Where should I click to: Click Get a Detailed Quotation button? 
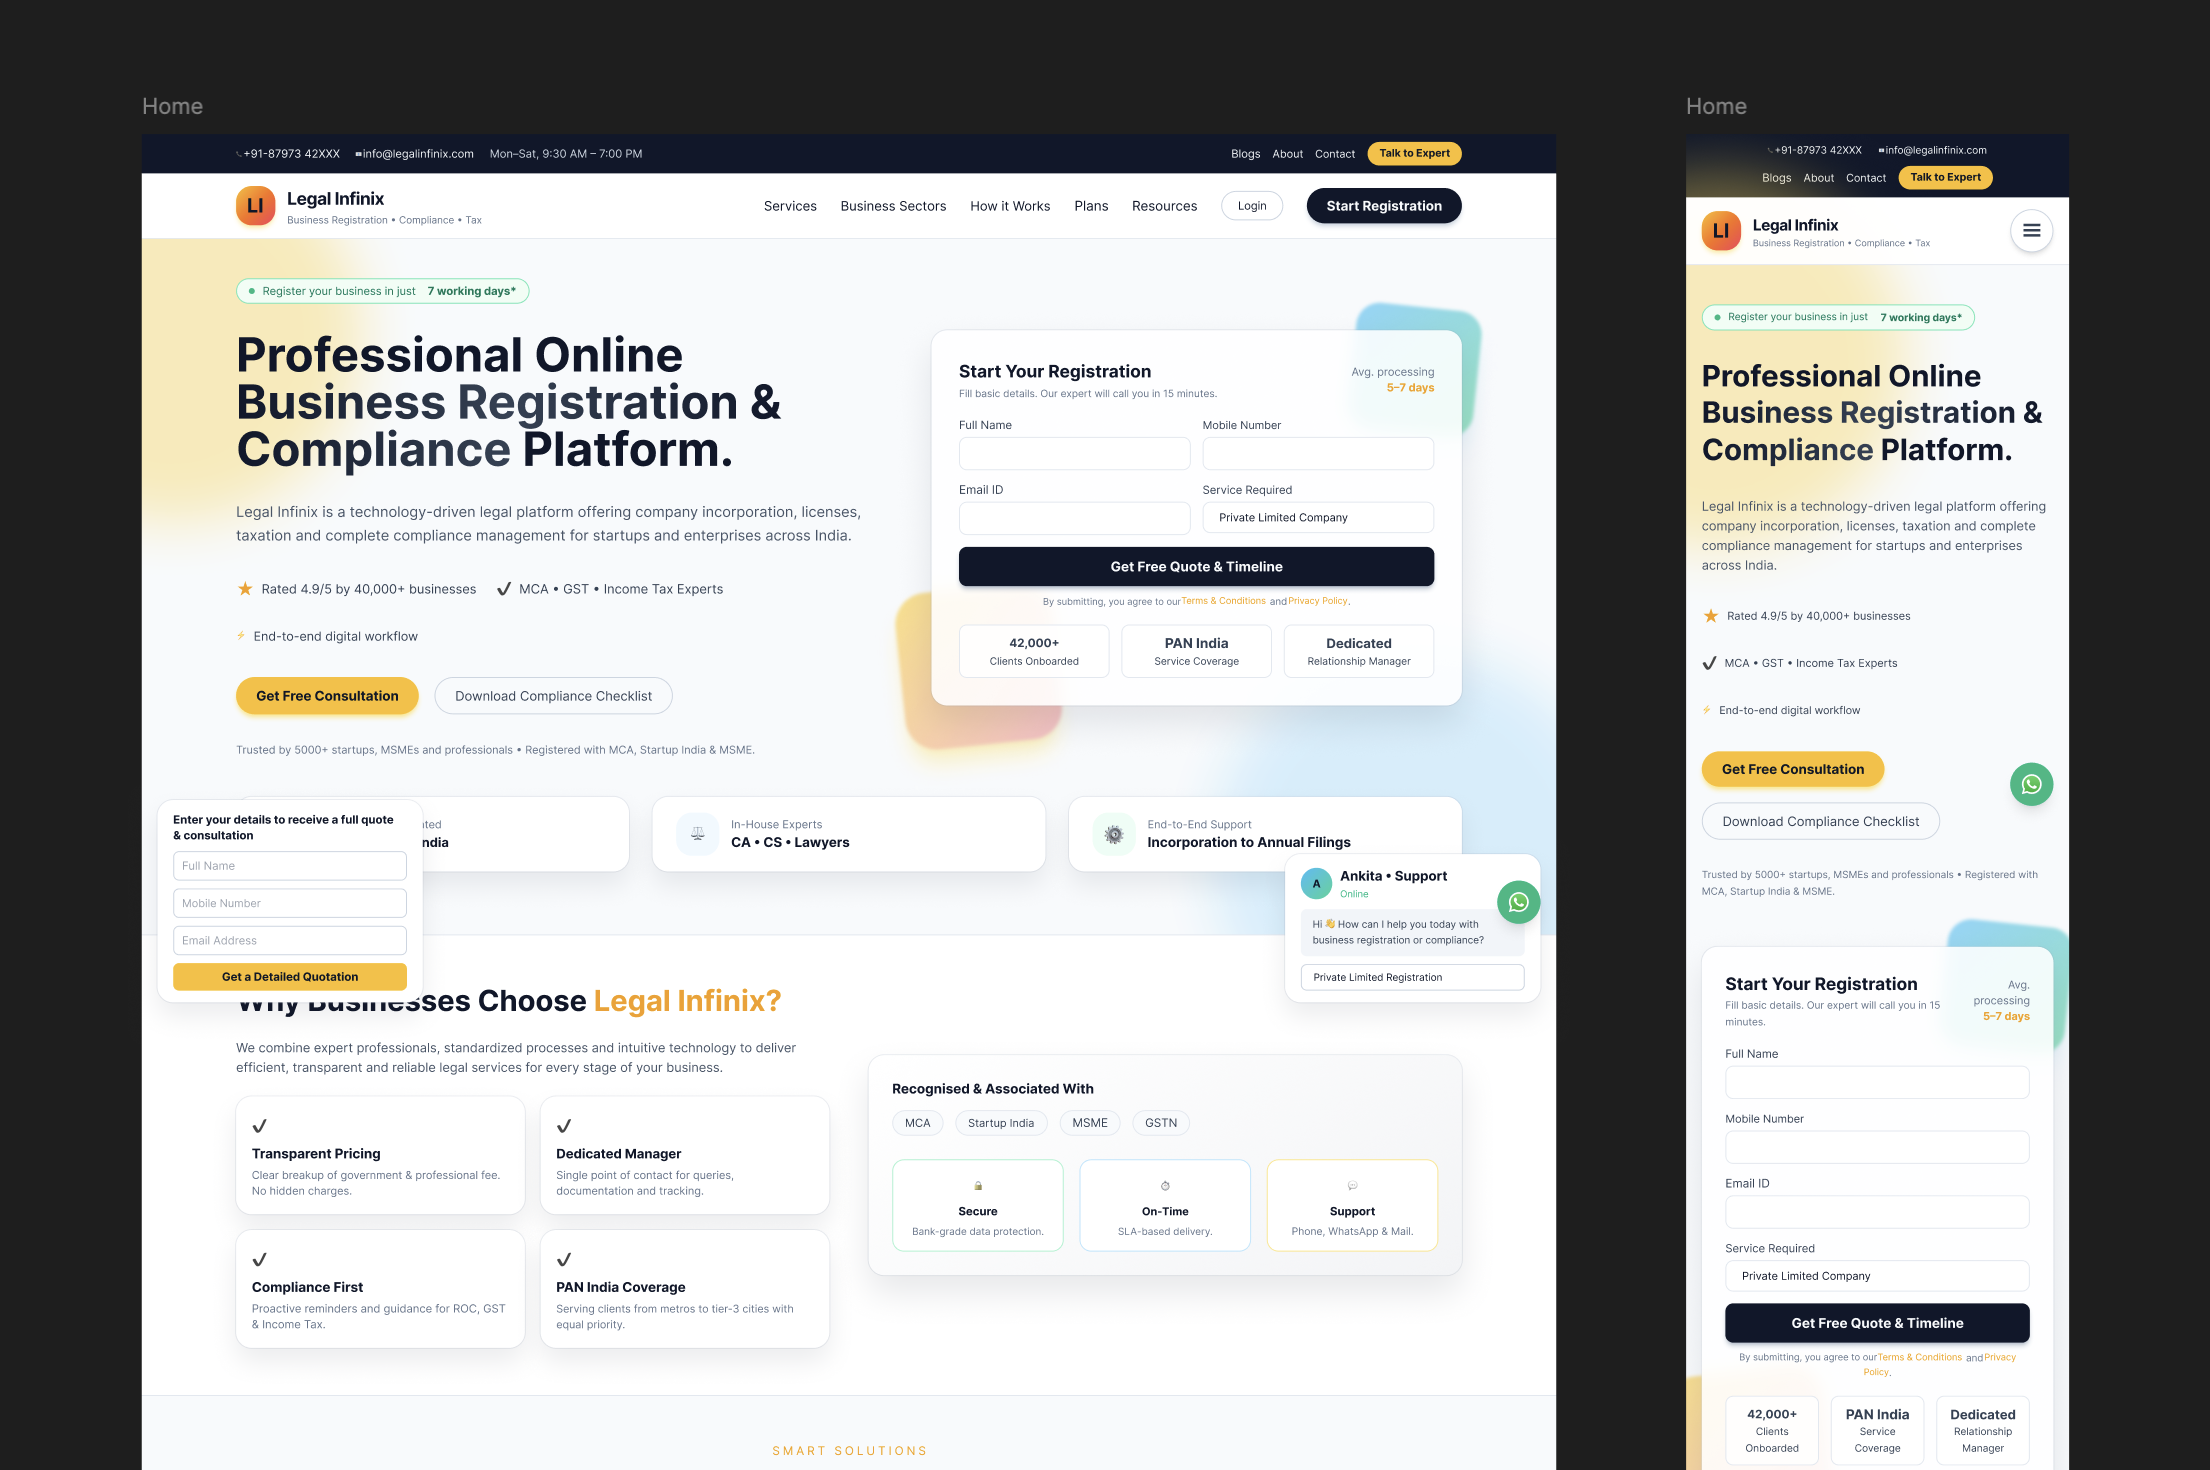coord(290,977)
